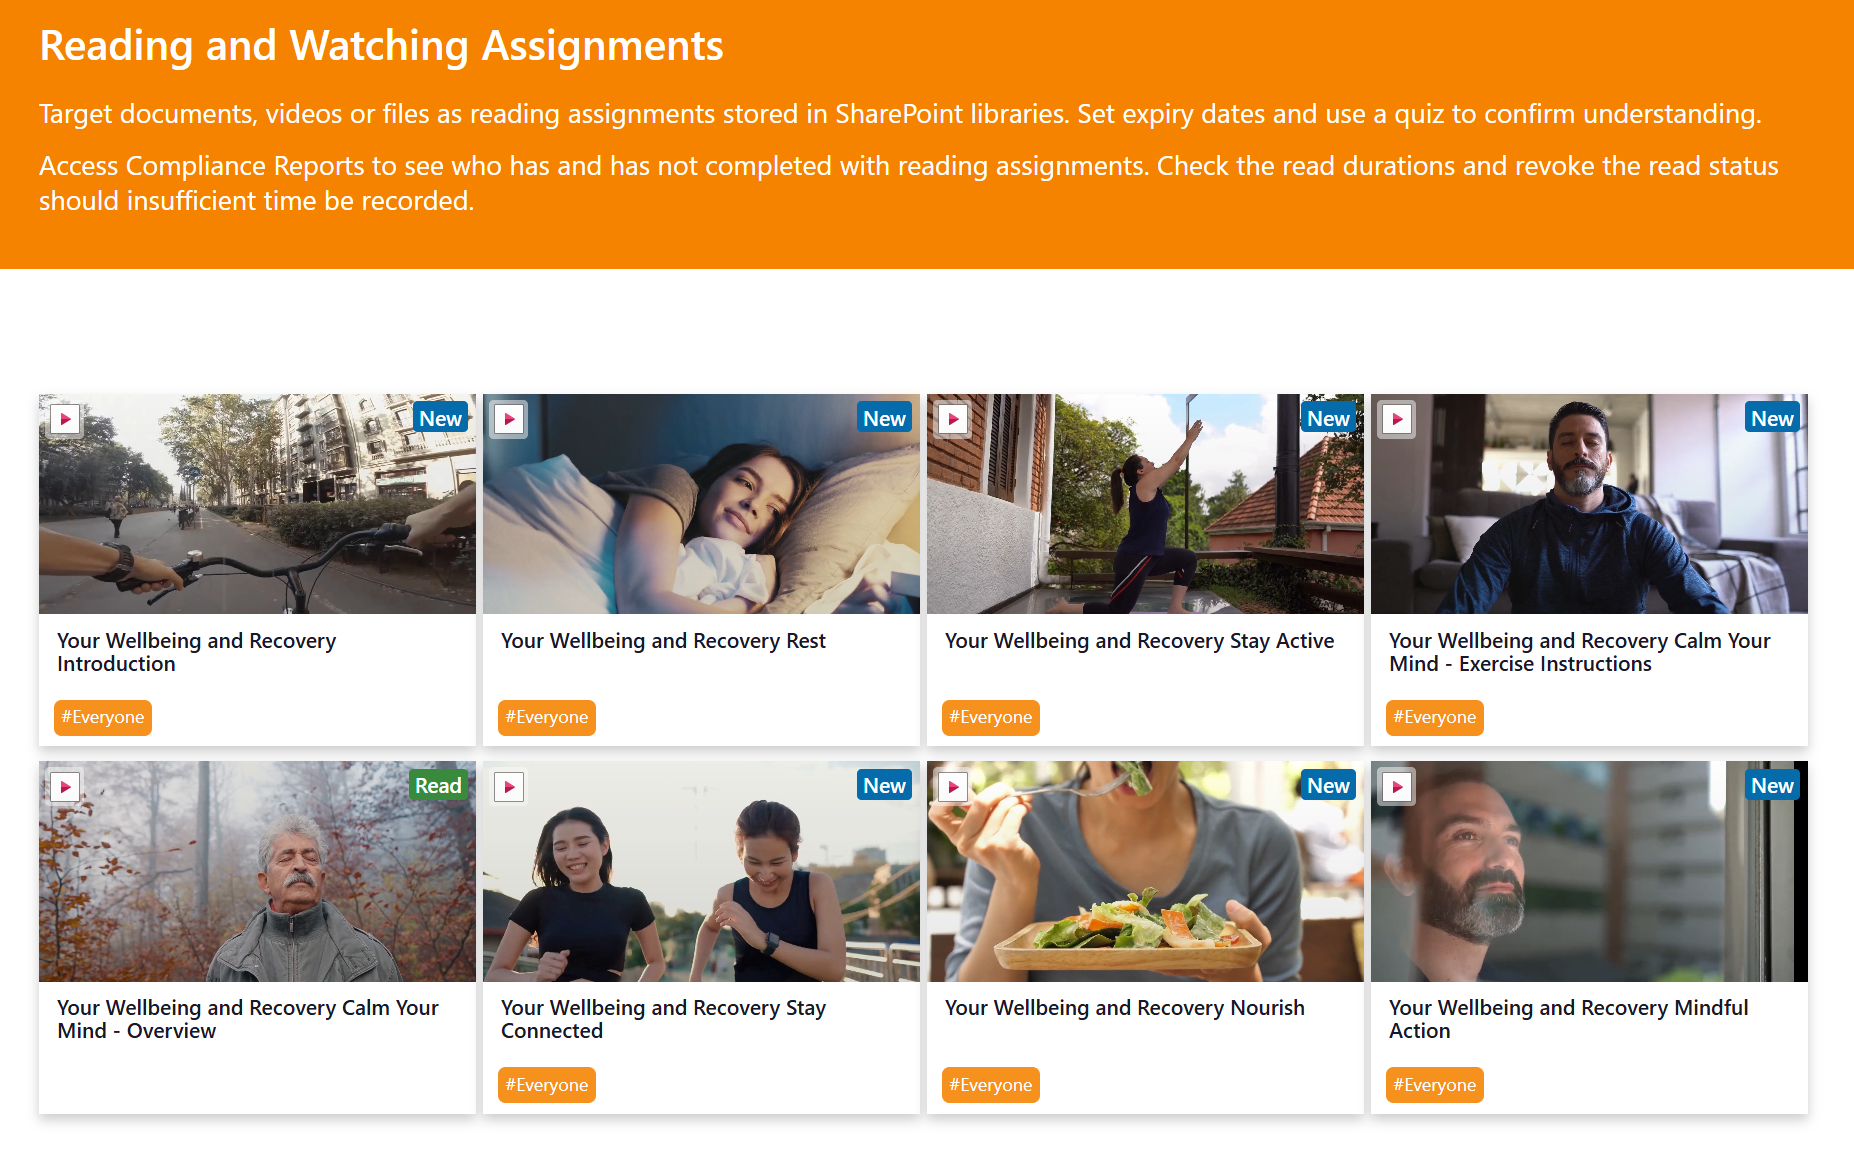Click #Everyone tag on the Recovery Rest card
The height and width of the screenshot is (1163, 1854).
[x=547, y=718]
